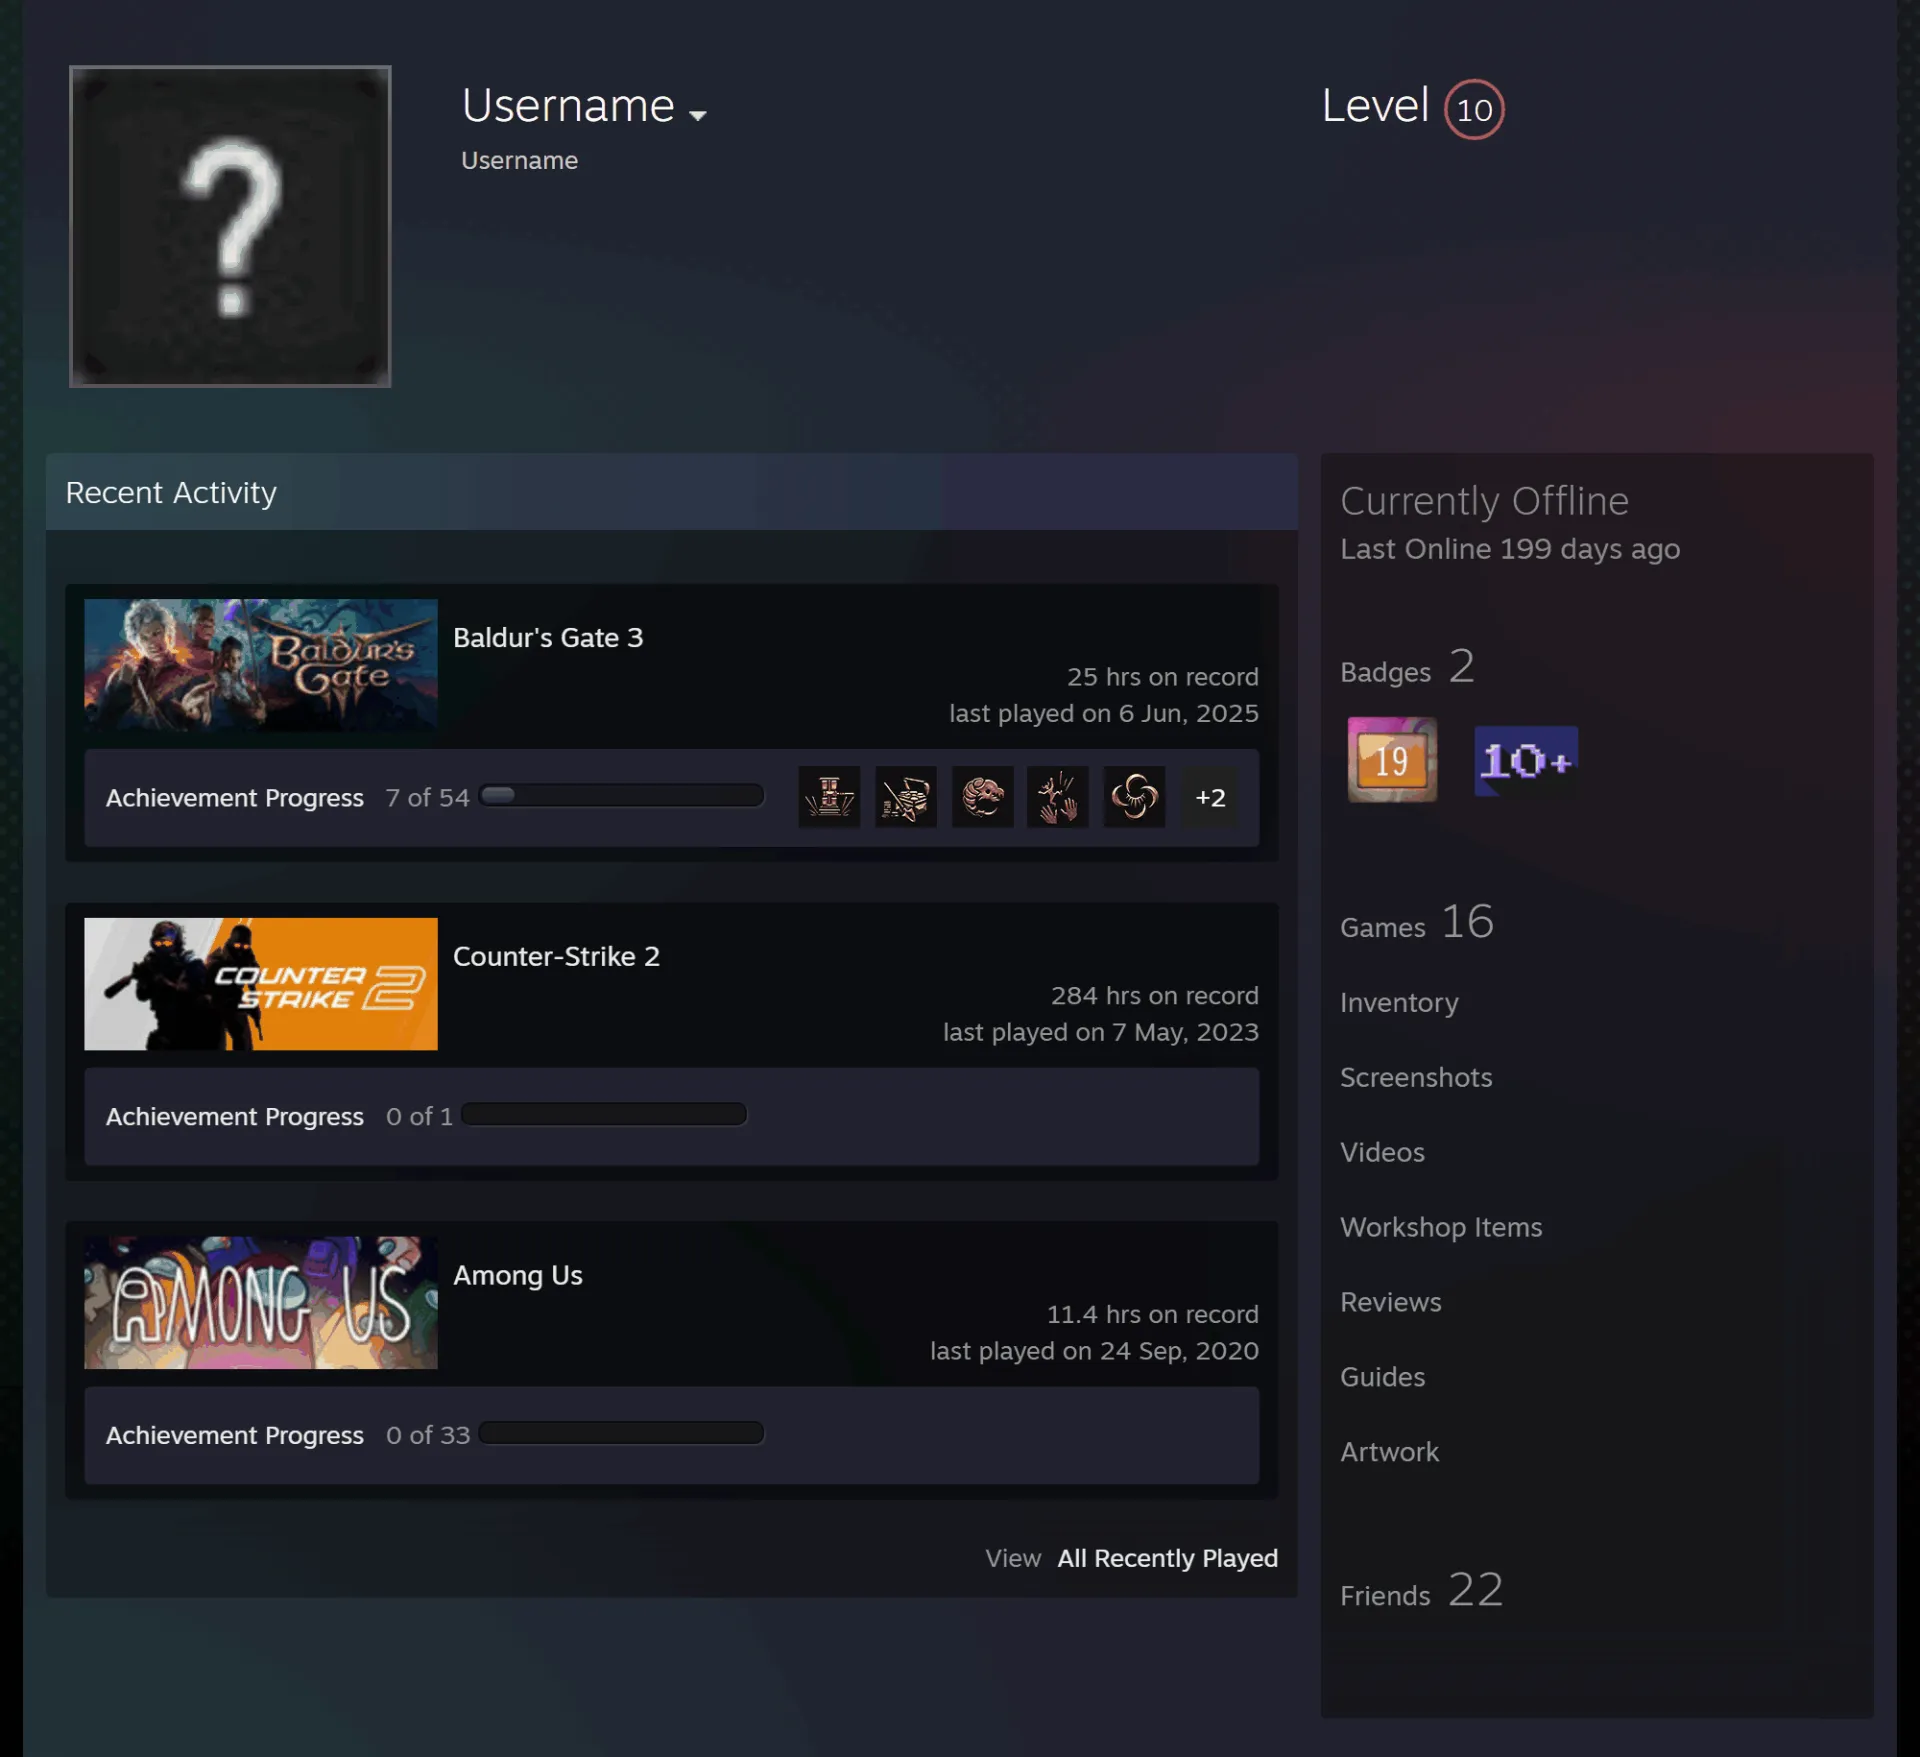Click '284 hrs on record' text
Viewport: 1920px width, 1757px height.
coord(1154,996)
